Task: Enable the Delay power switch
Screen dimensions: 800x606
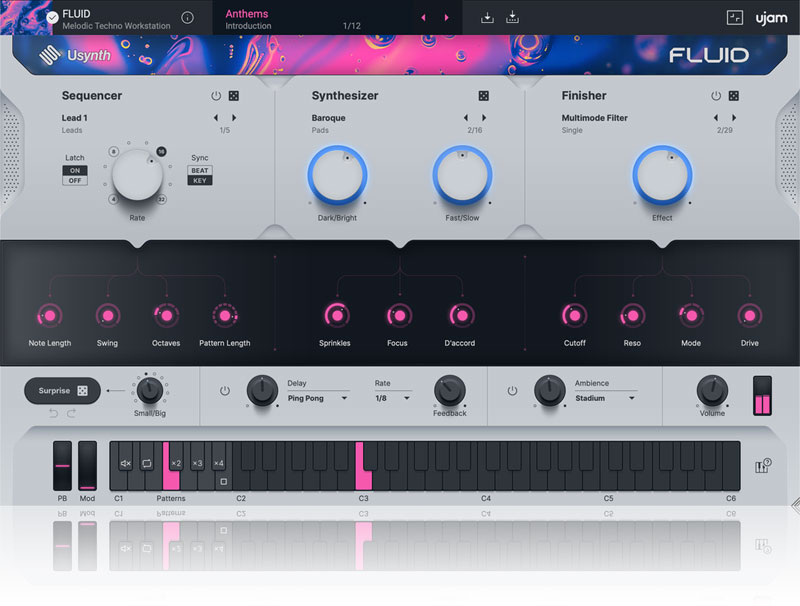Action: 224,390
